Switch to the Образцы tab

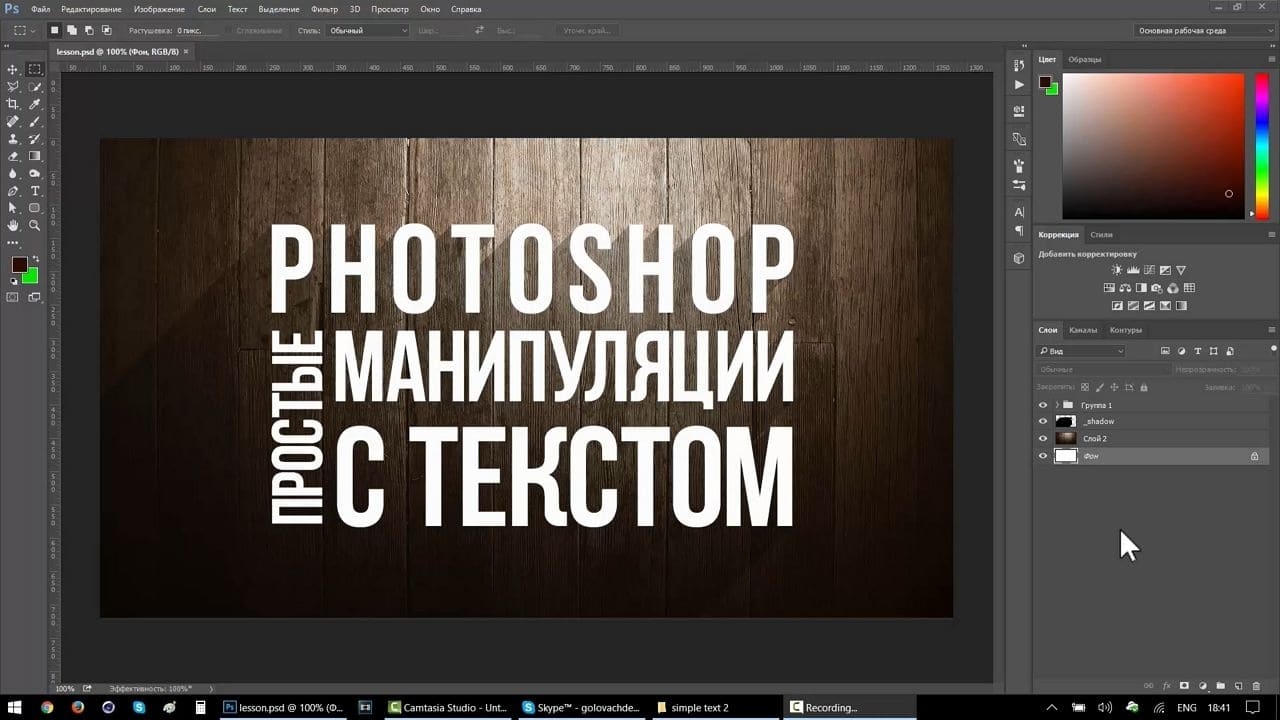tap(1084, 59)
